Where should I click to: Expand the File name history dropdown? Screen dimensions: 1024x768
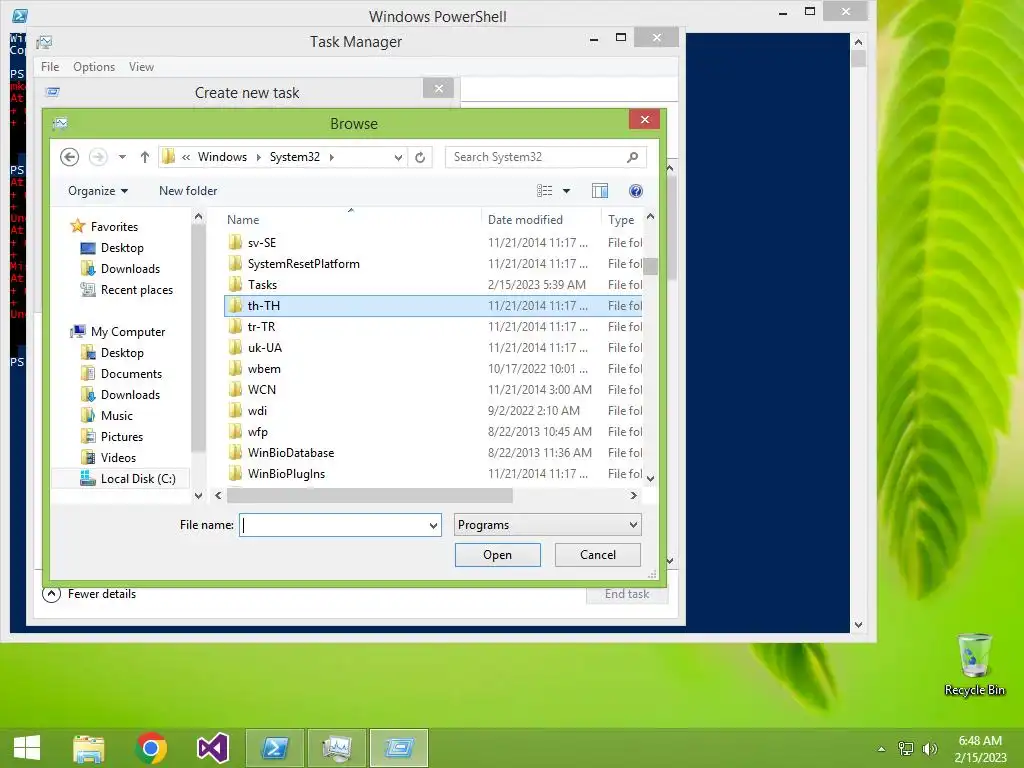(x=433, y=525)
